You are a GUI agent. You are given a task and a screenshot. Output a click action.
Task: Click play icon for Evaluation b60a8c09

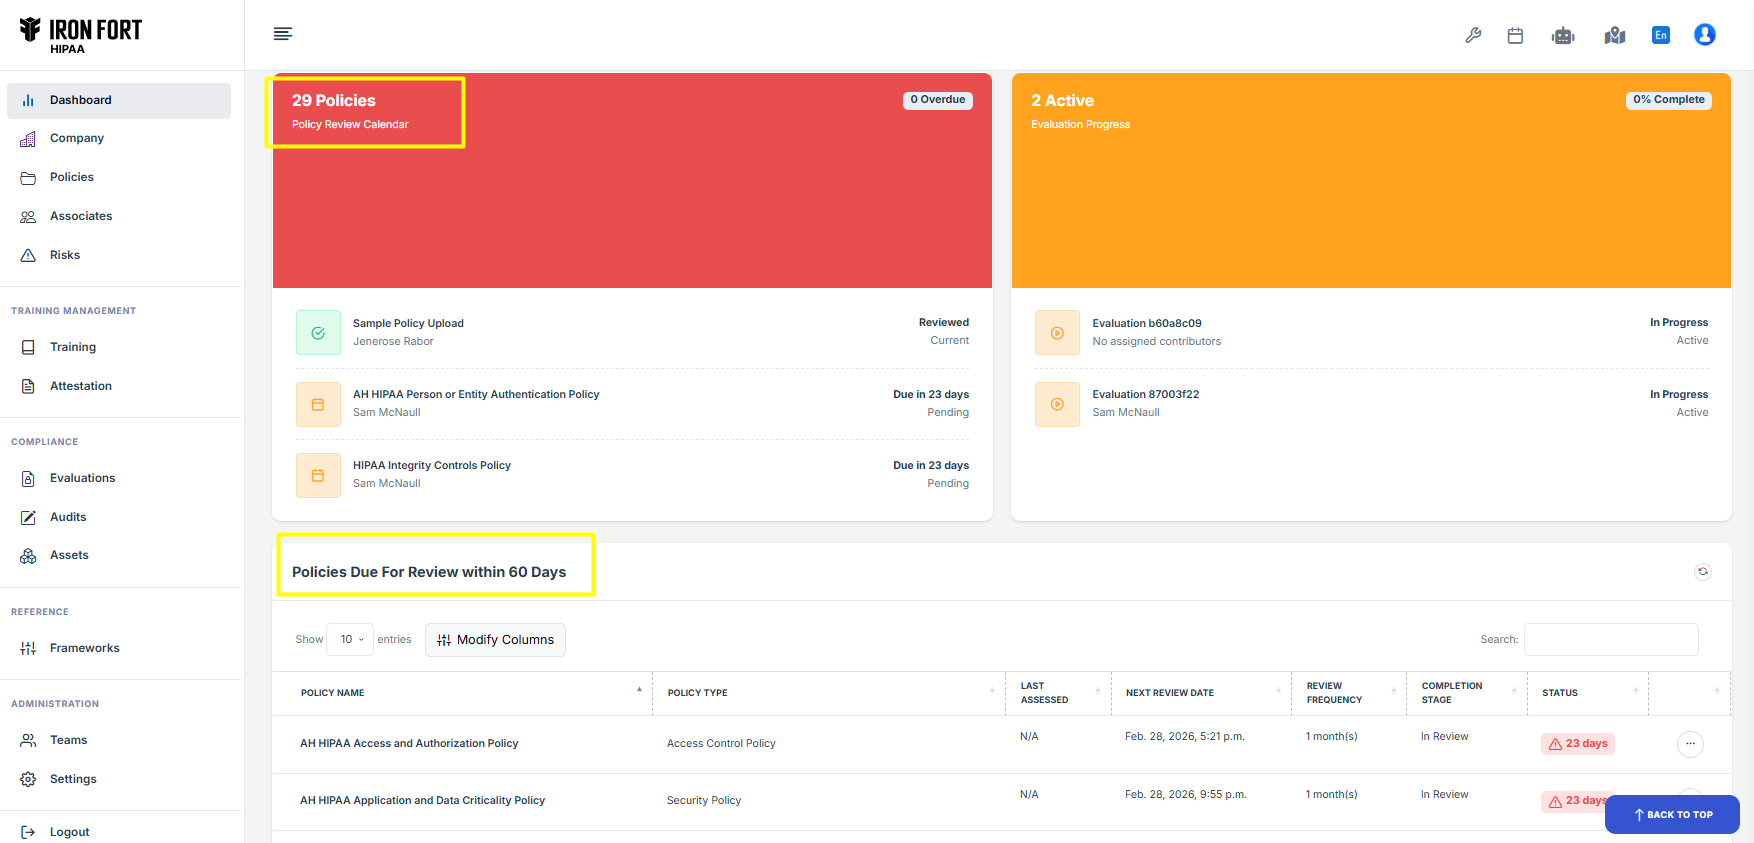pos(1057,333)
